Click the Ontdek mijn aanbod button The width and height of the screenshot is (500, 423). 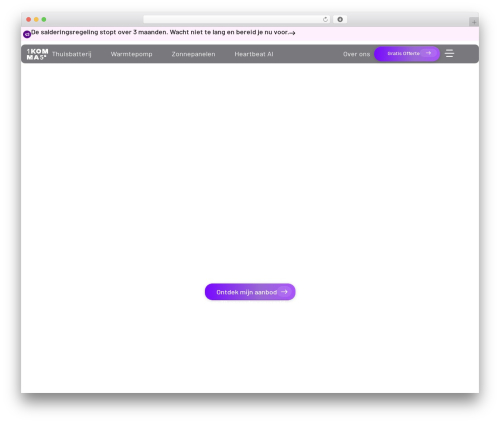point(250,292)
